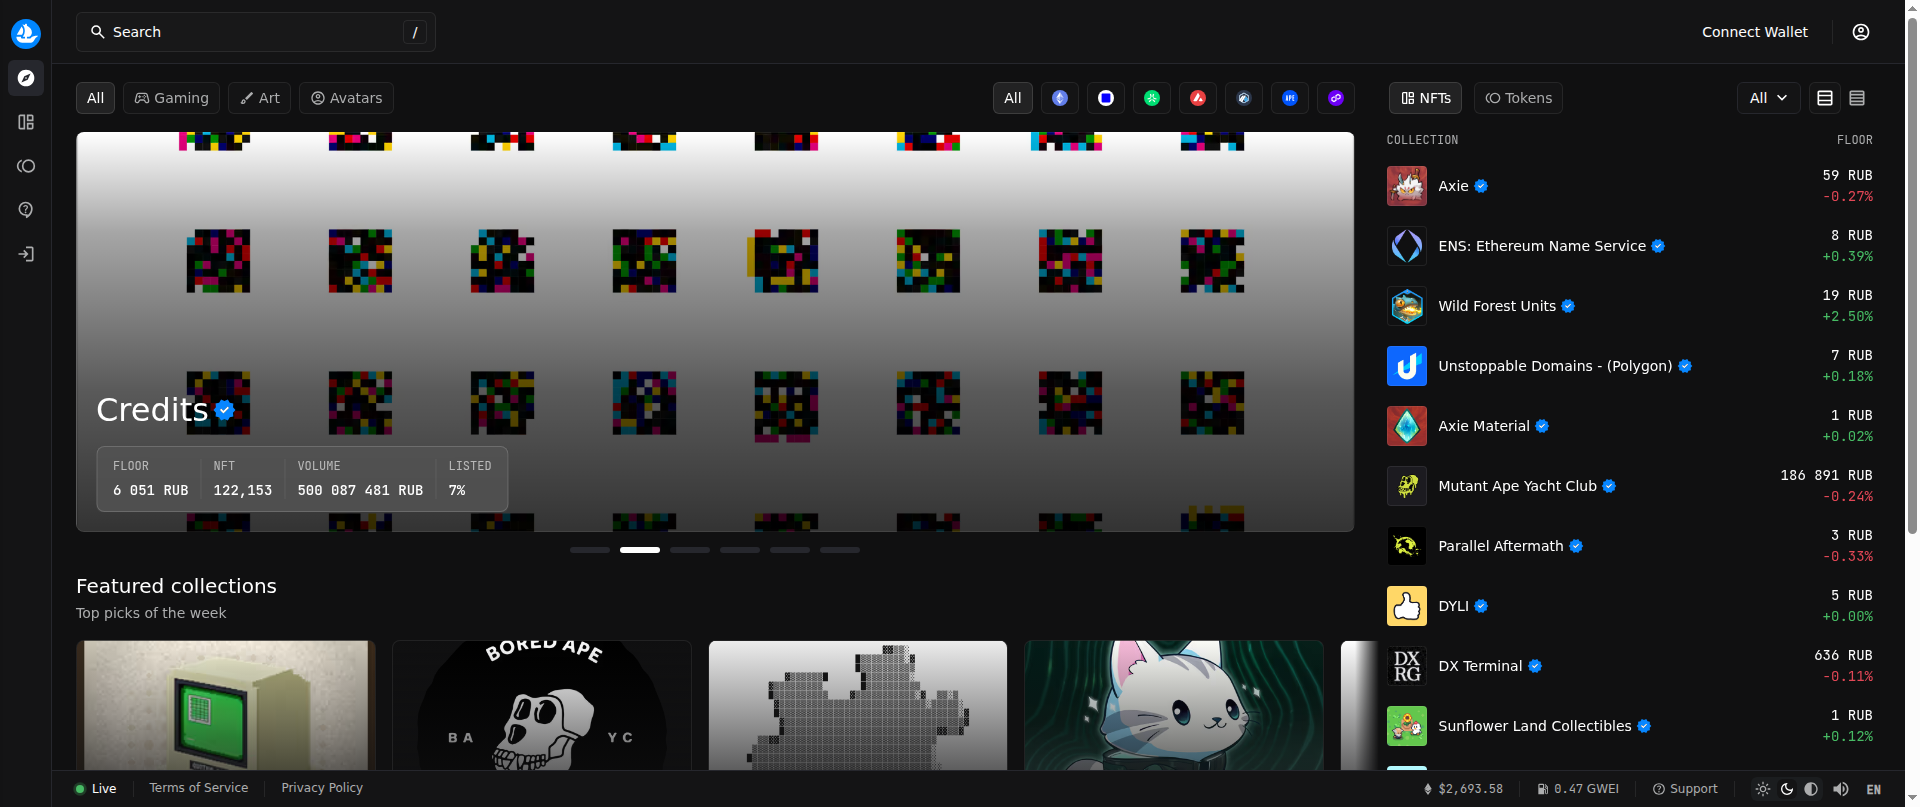Click the sidebar sign-in arrow icon
Image resolution: width=1920 pixels, height=807 pixels.
[26, 254]
